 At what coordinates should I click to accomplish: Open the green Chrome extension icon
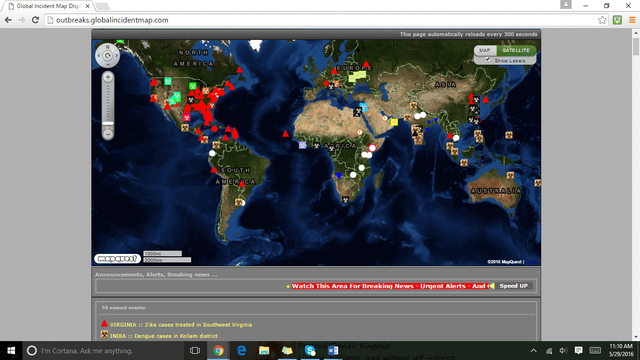point(617,20)
